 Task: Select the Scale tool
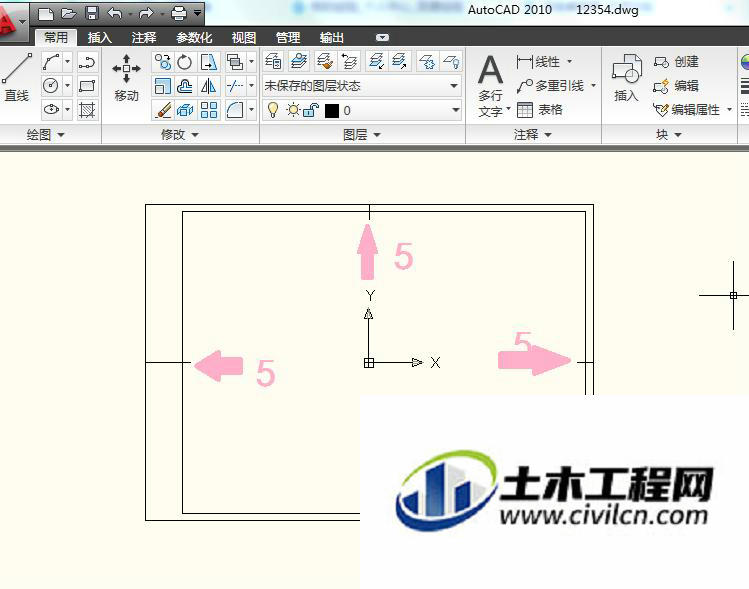coord(162,86)
